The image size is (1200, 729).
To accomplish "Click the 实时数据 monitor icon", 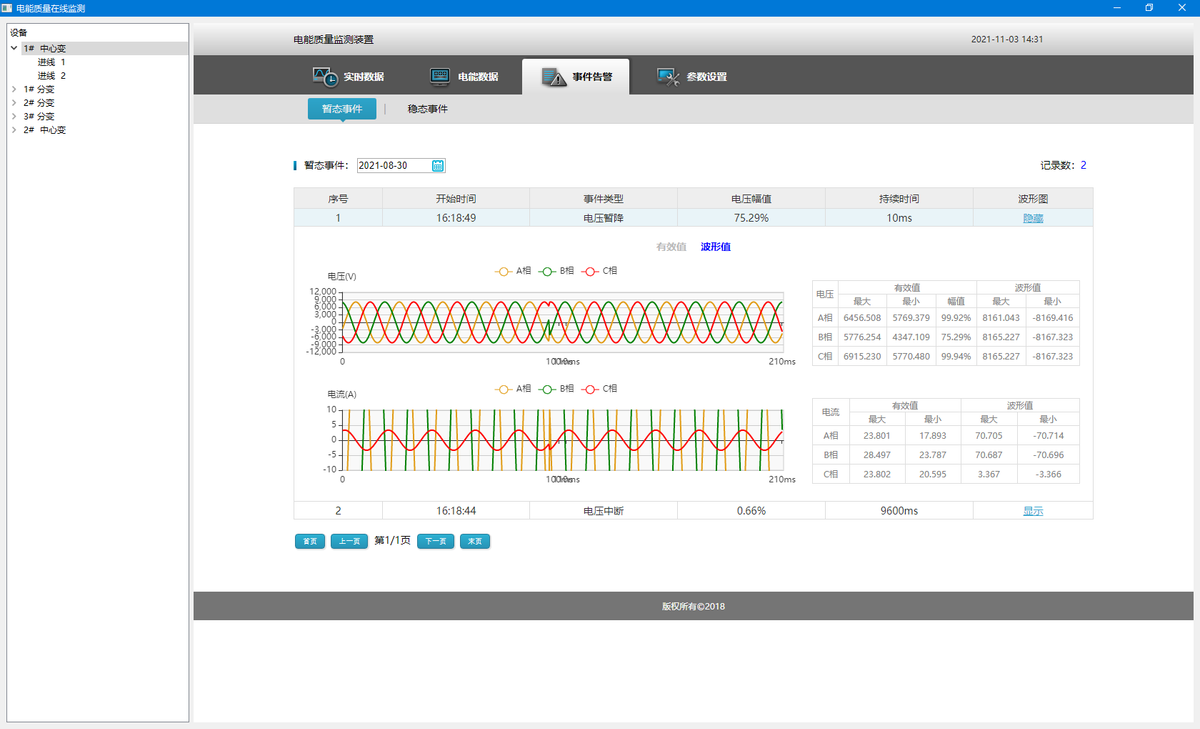I will [x=324, y=76].
